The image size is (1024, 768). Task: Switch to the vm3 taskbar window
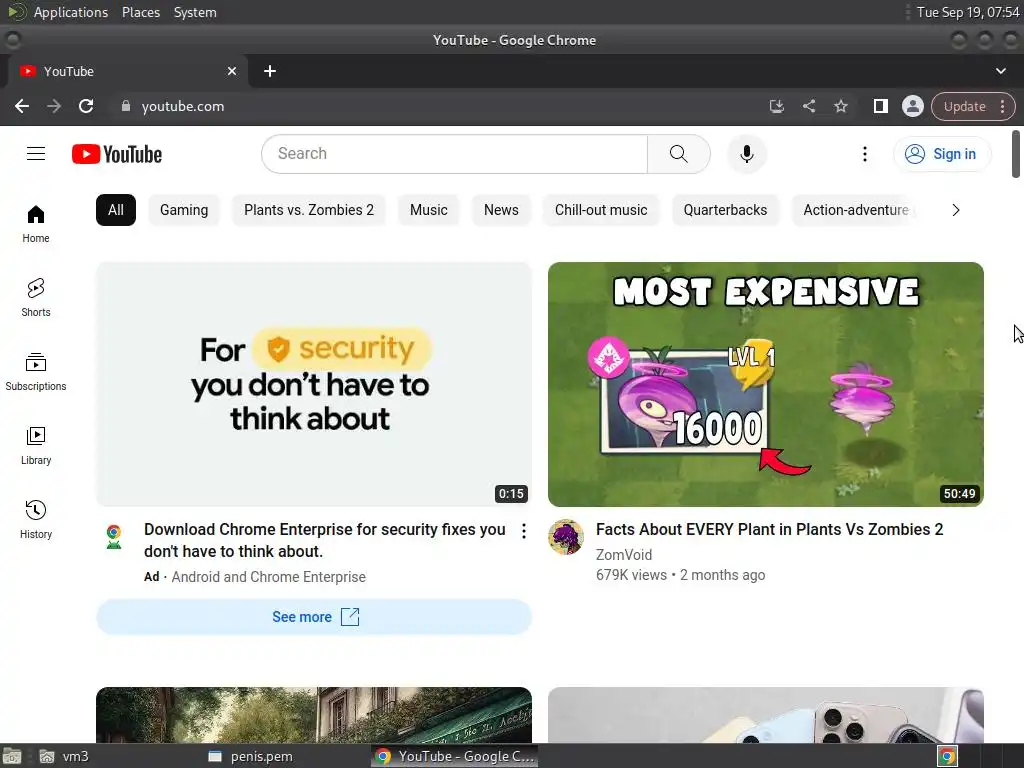coord(65,756)
